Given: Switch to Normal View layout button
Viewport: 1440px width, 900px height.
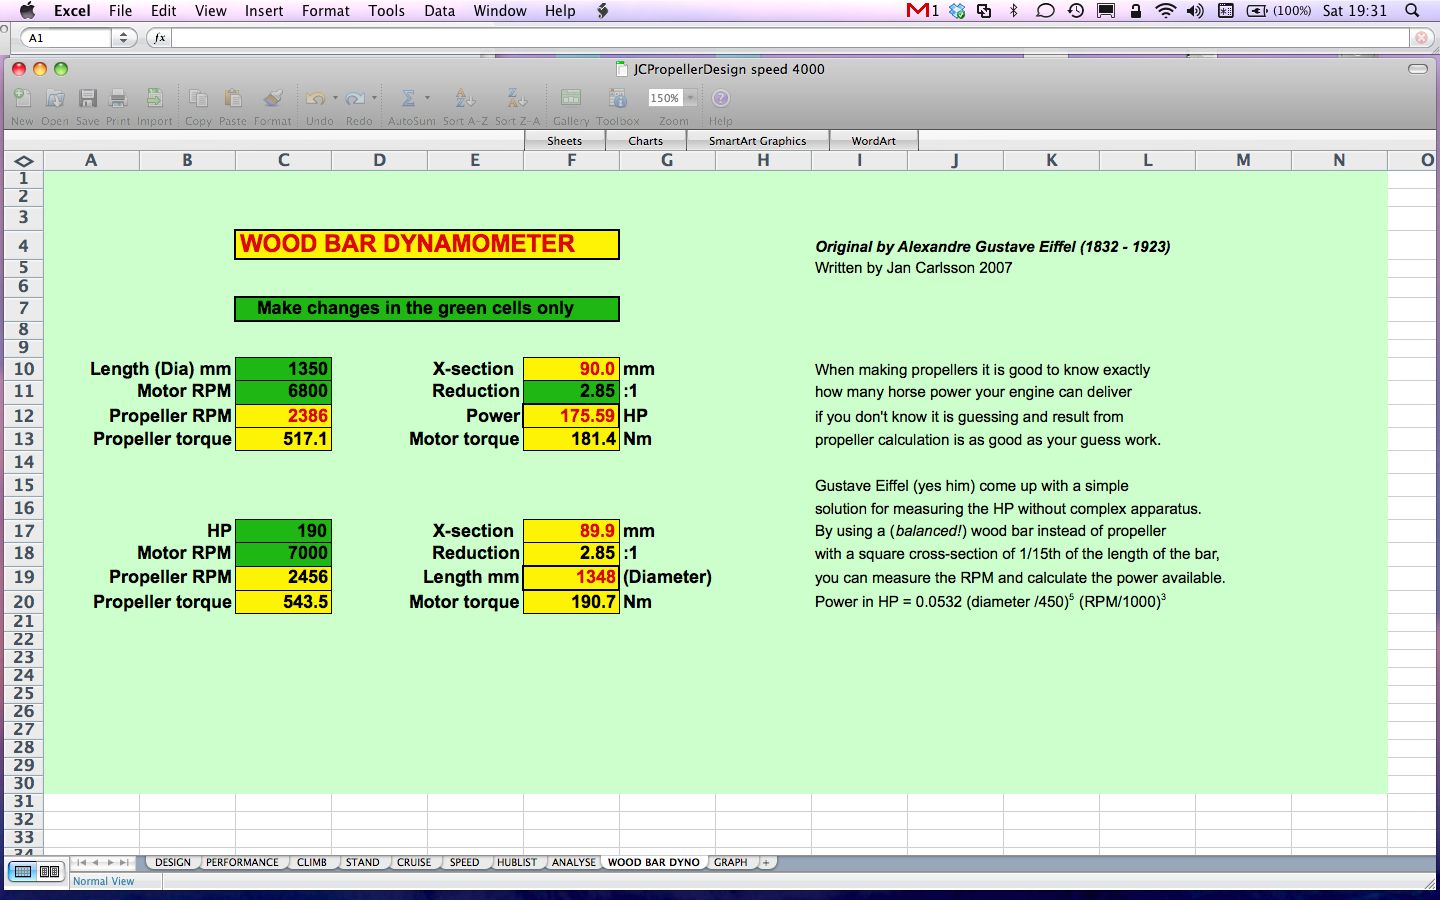Looking at the screenshot, I should [23, 872].
